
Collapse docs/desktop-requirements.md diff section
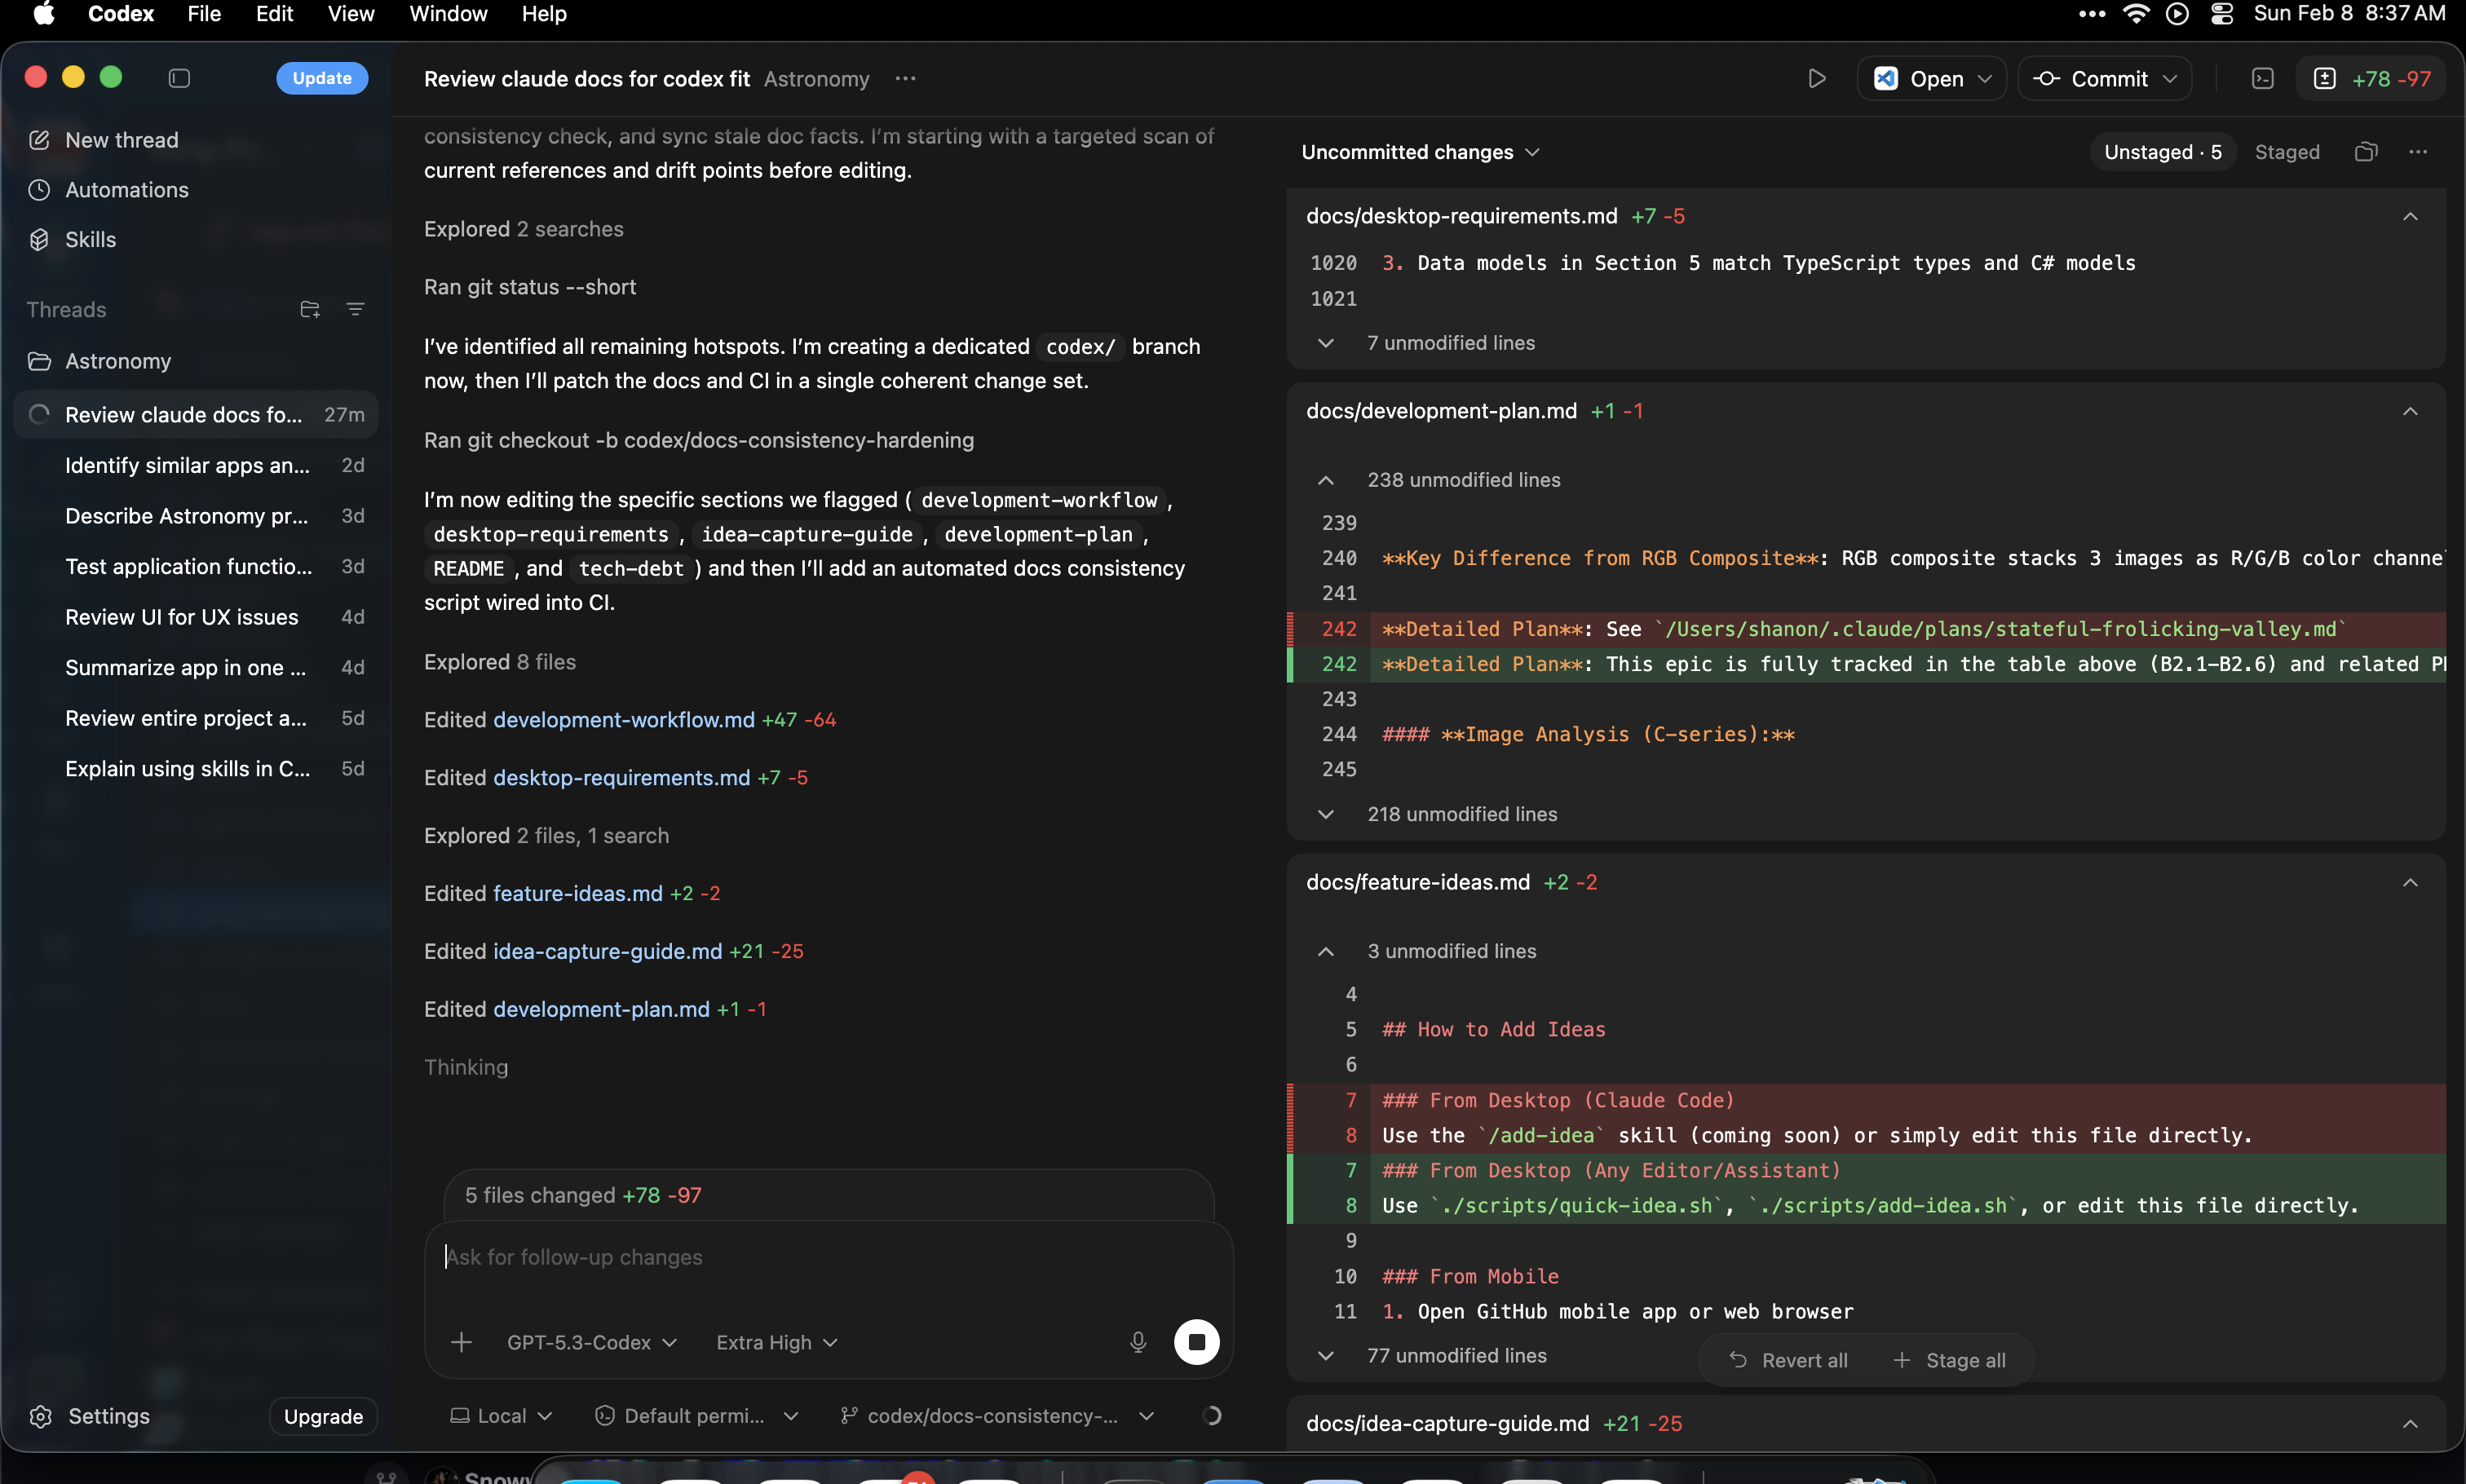(2410, 216)
